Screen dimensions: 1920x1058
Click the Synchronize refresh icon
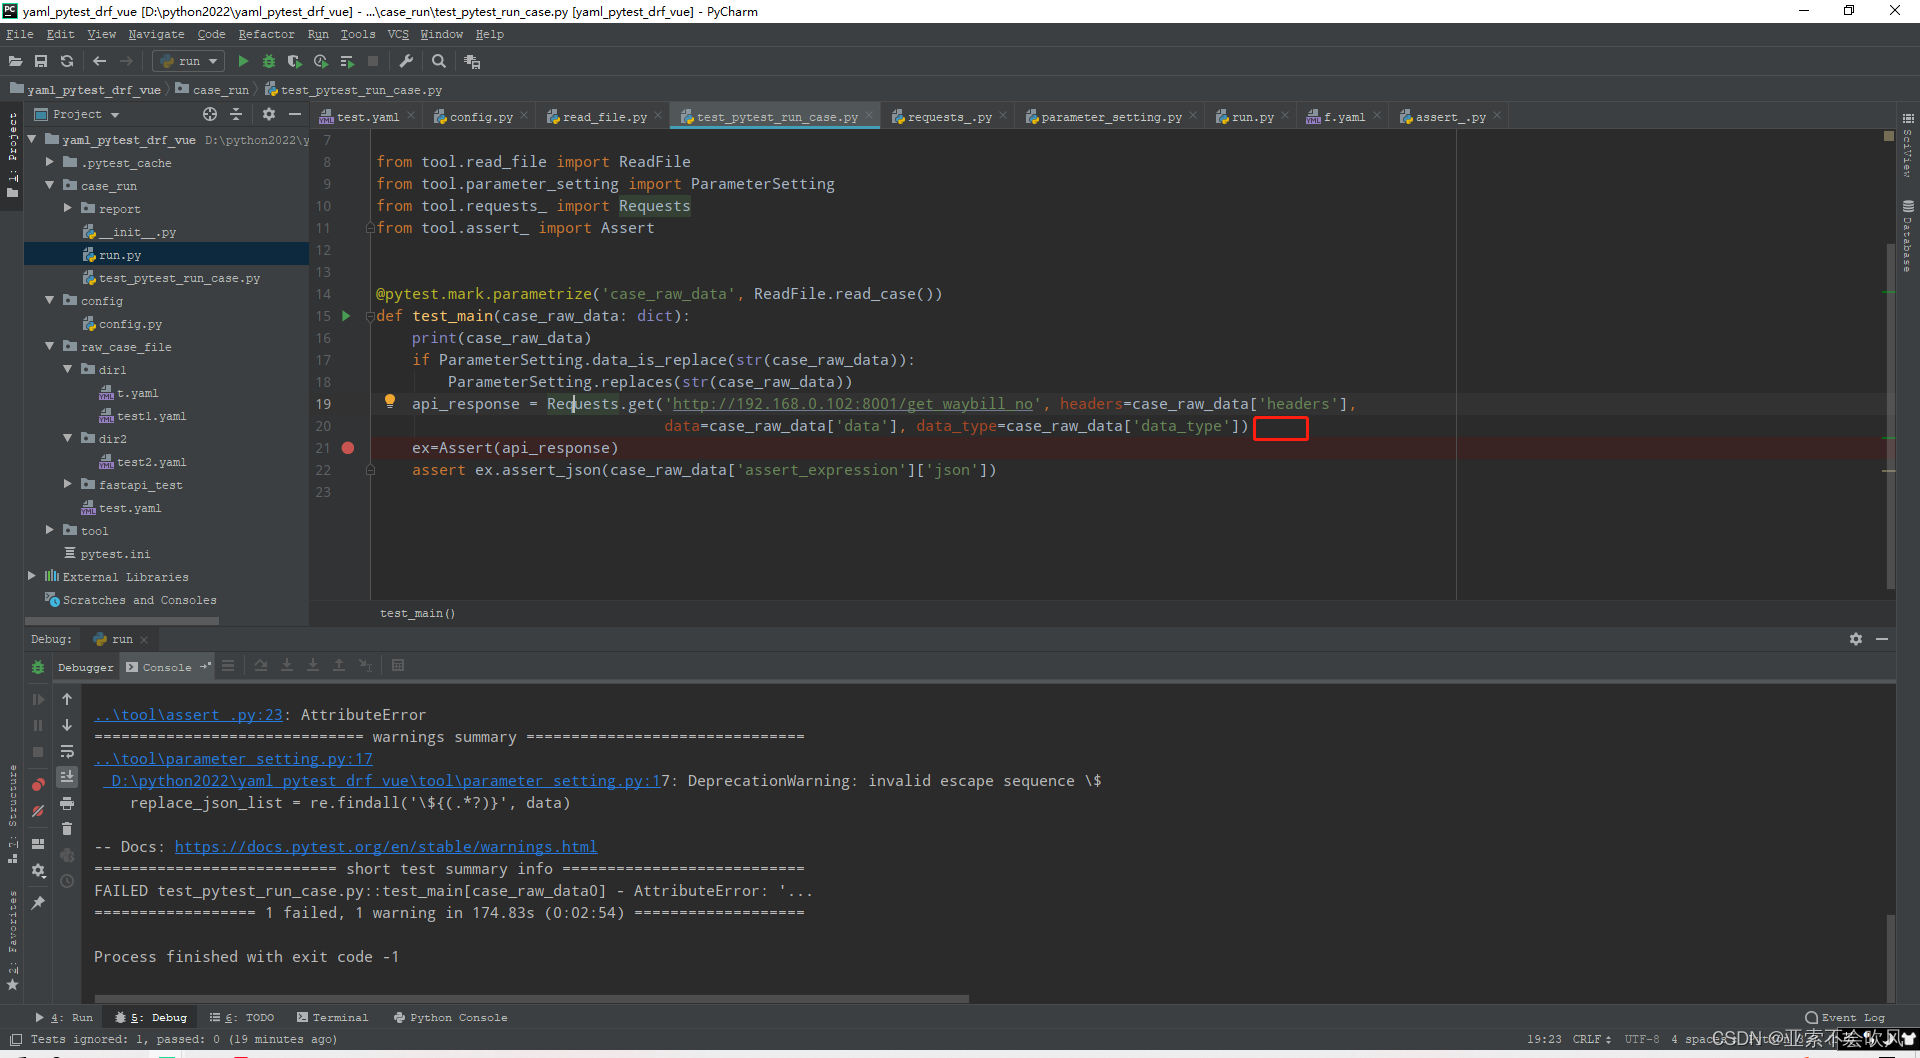67,61
